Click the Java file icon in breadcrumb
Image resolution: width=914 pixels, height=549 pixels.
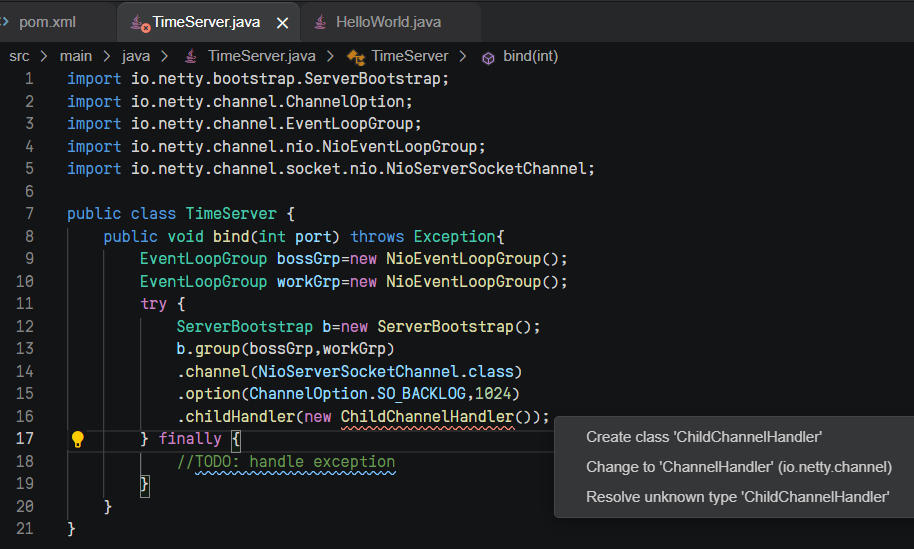tap(191, 57)
